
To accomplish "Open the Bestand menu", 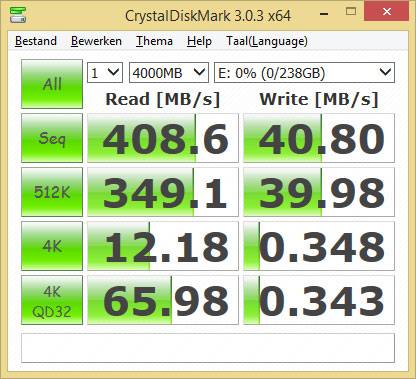I will pyautogui.click(x=36, y=41).
